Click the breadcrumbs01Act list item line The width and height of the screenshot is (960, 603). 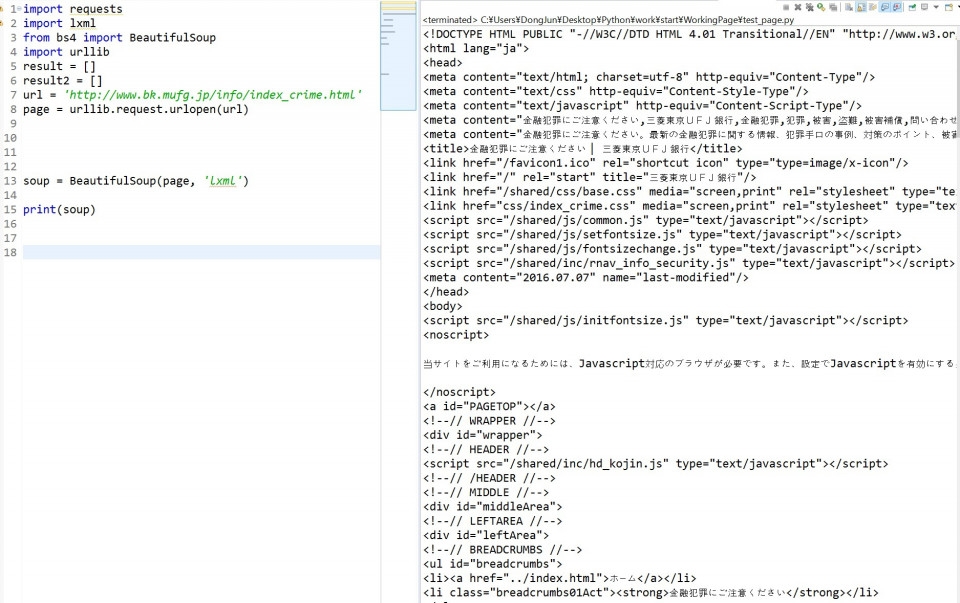651,593
